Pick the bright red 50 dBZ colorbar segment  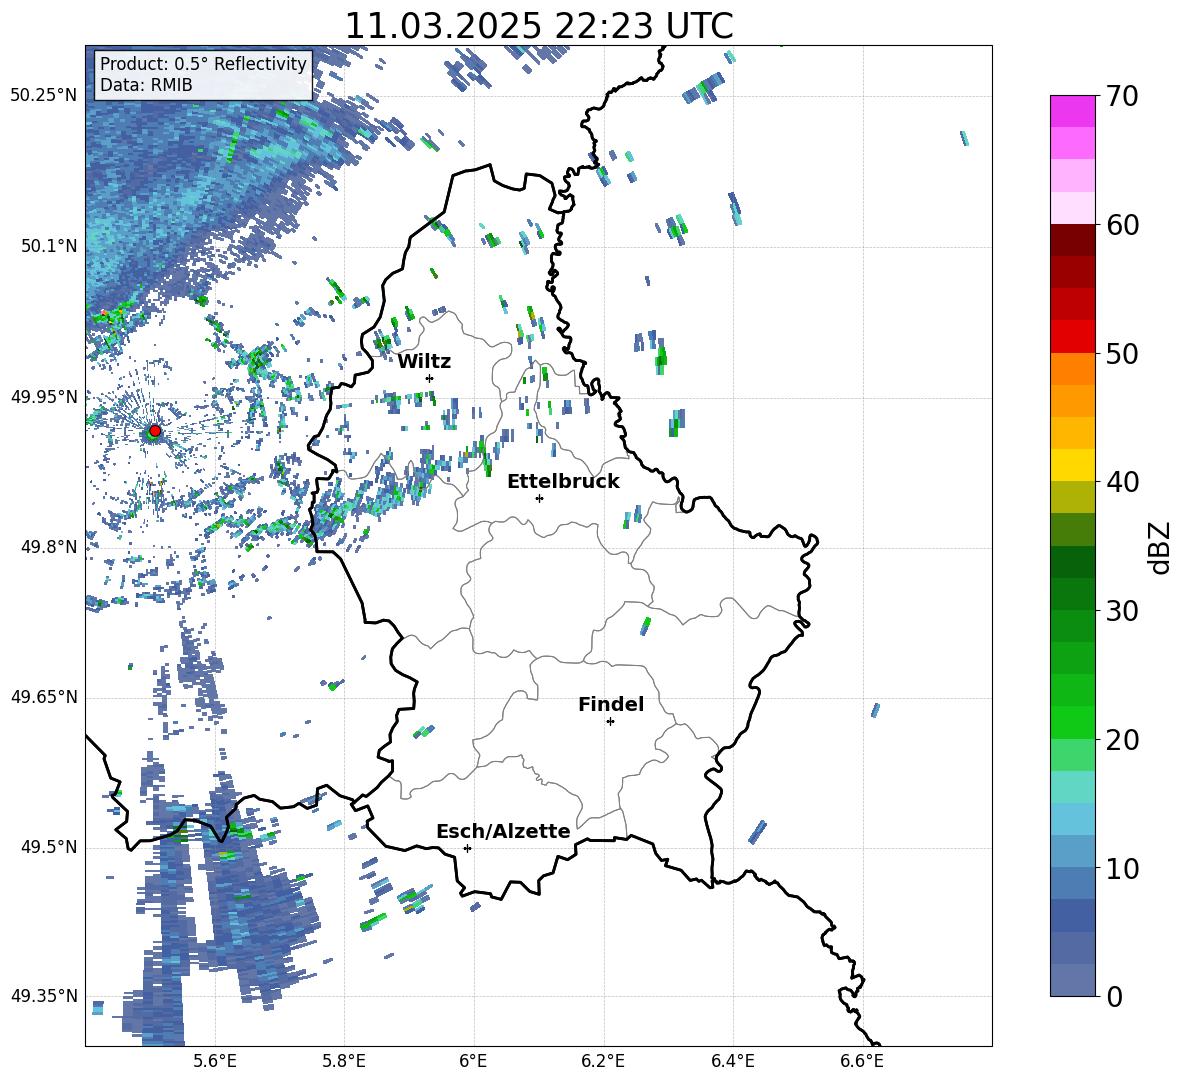(x=1073, y=337)
